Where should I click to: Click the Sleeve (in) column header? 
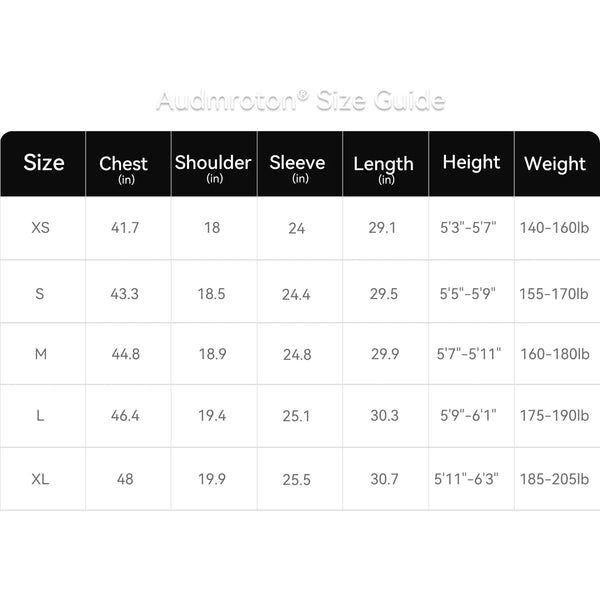coord(300,163)
